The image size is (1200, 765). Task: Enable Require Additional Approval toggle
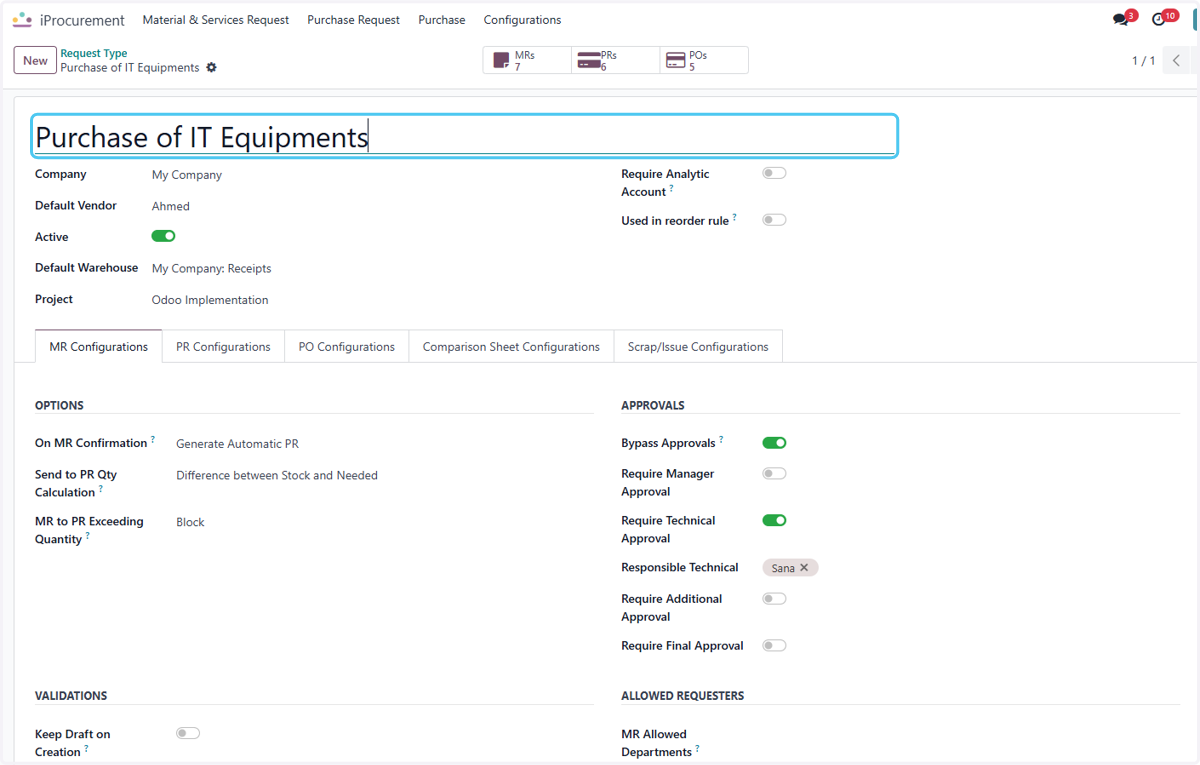click(775, 599)
